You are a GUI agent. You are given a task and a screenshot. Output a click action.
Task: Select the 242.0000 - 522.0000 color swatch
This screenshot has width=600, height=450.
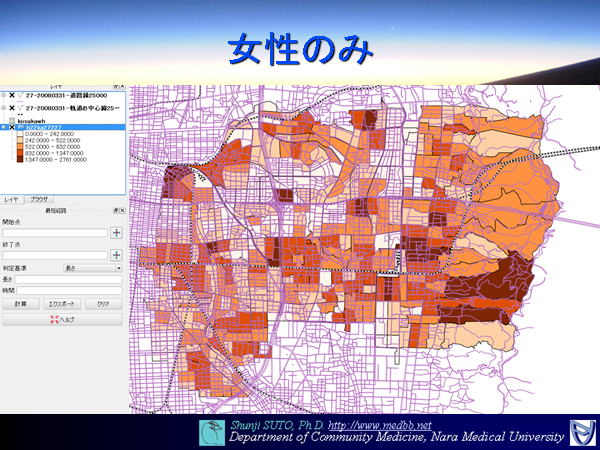20,140
